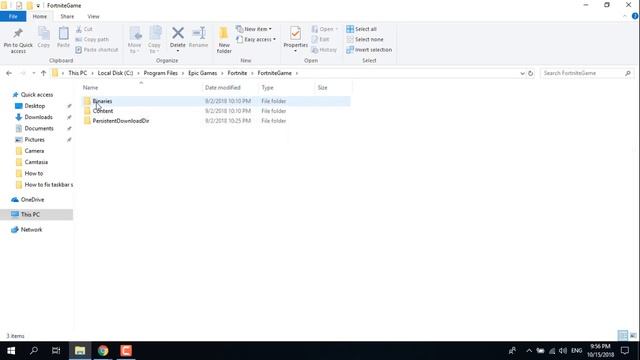Open OneDrive in navigation pane
640x360 pixels.
32,200
